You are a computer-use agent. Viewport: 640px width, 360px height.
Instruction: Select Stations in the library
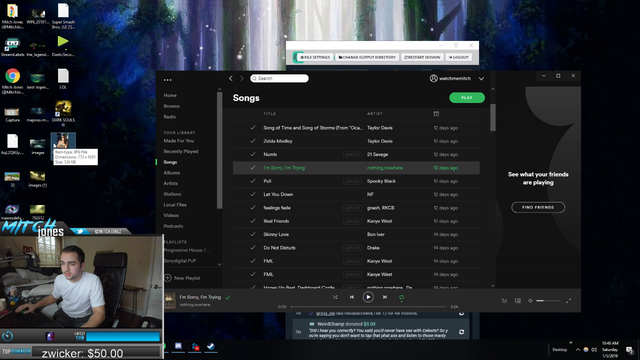point(172,194)
